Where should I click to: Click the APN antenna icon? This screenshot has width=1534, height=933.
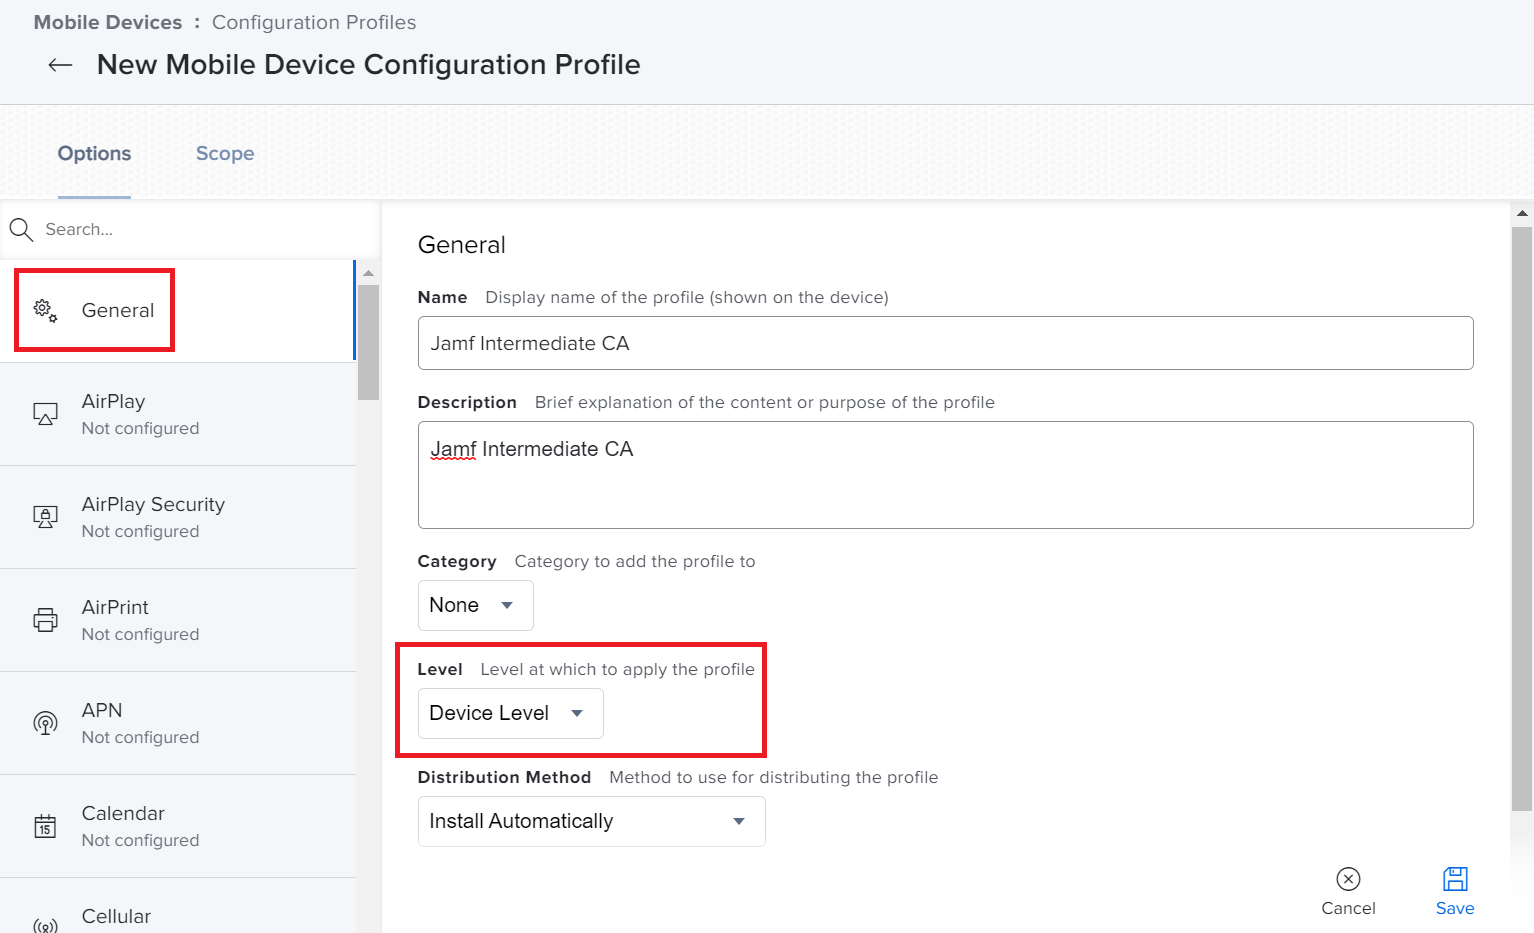point(45,723)
